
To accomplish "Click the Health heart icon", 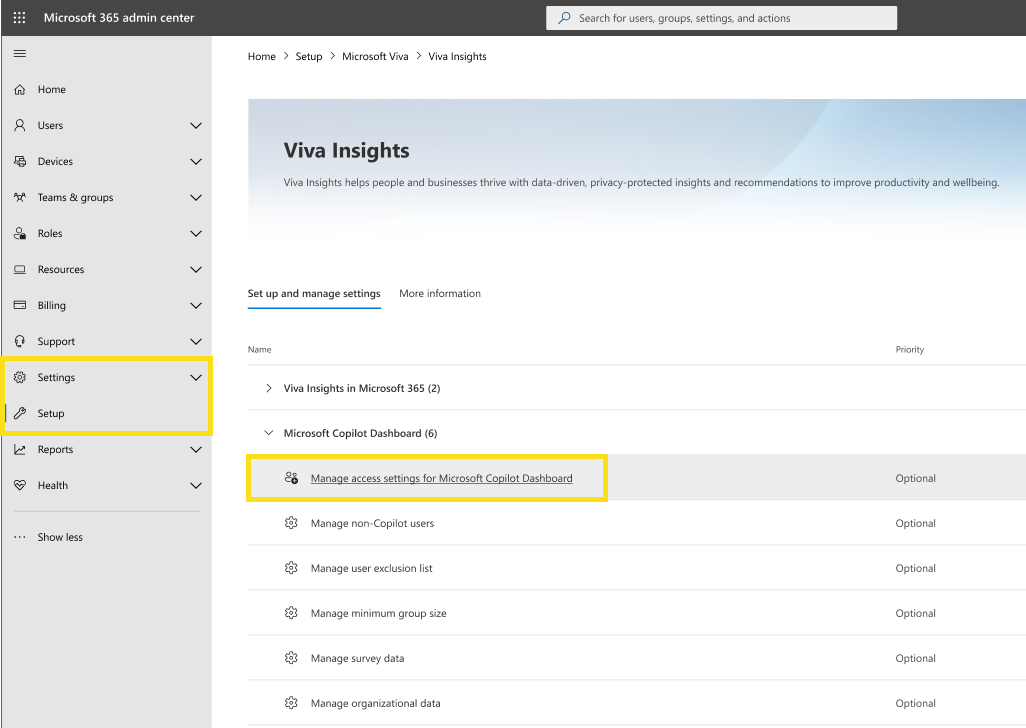I will 20,485.
